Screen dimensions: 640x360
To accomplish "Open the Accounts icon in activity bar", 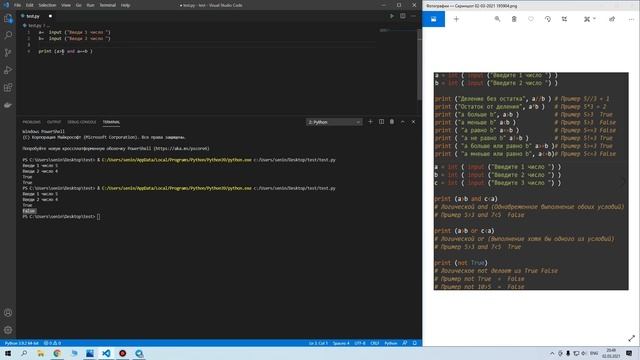I will 8,313.
